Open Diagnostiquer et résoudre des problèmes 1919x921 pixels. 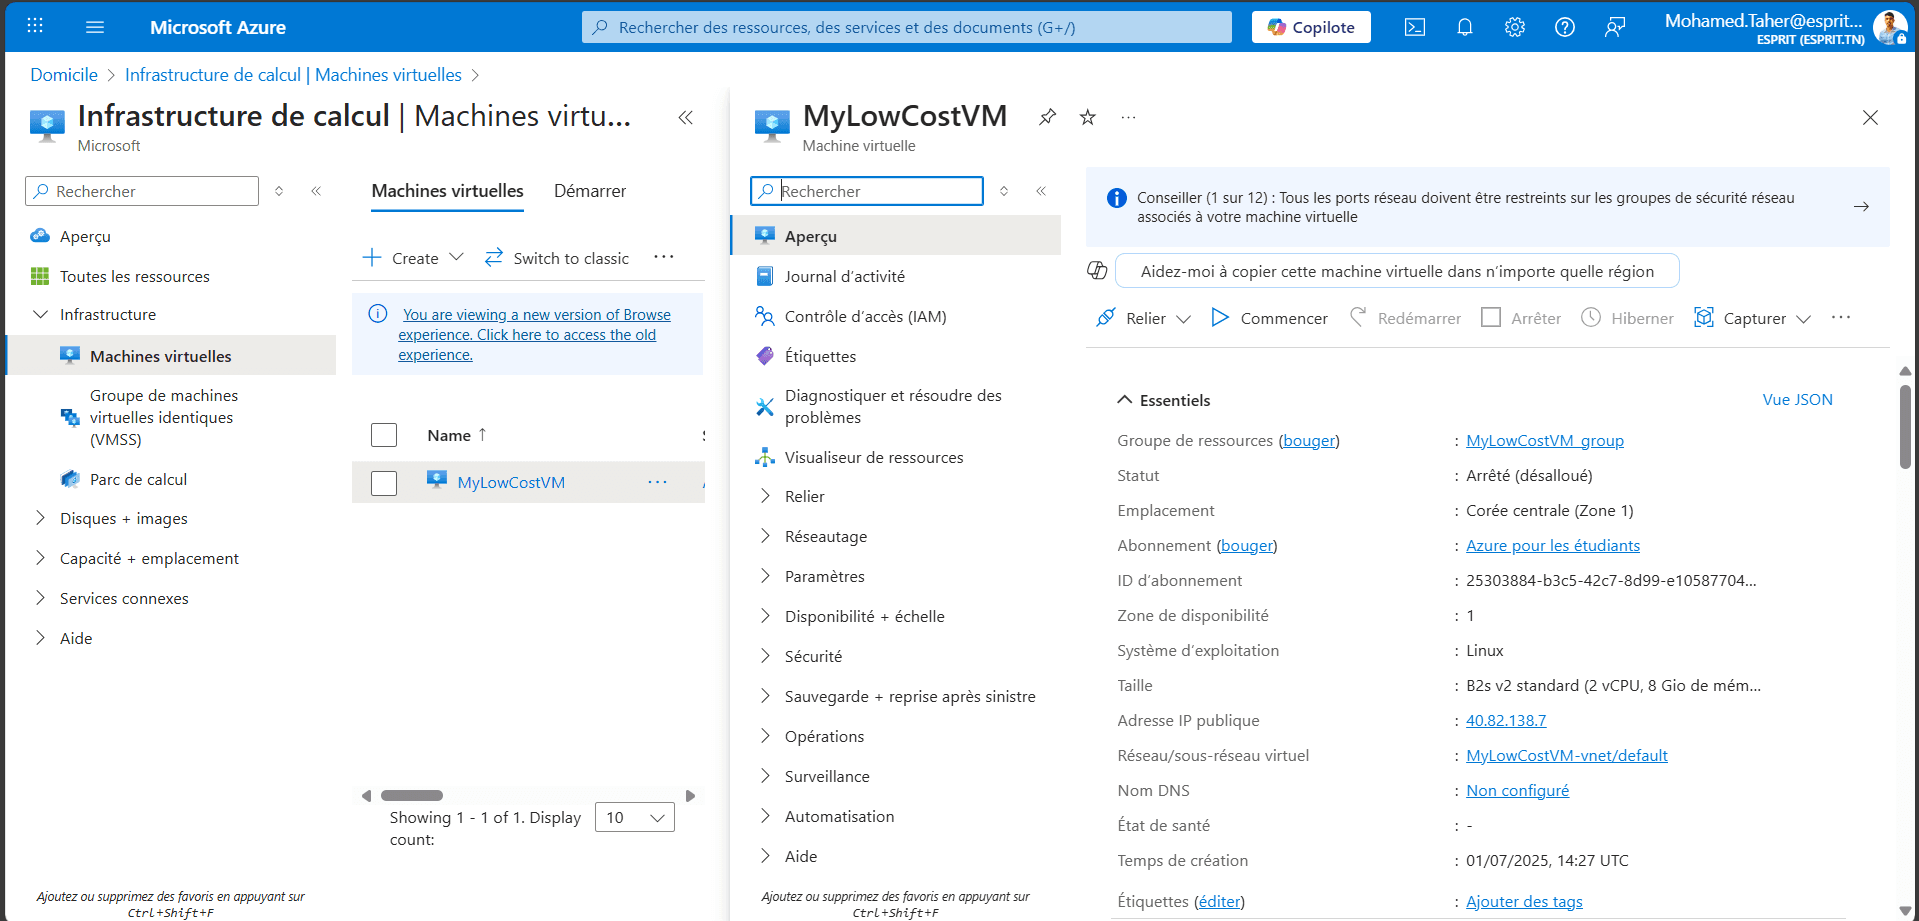coord(895,406)
